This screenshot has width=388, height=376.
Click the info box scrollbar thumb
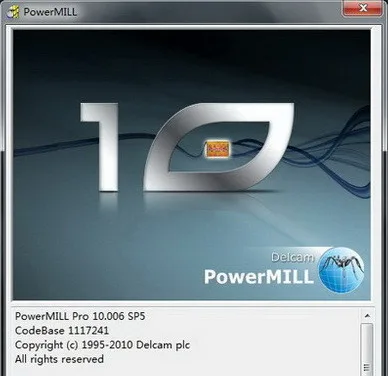point(367,350)
